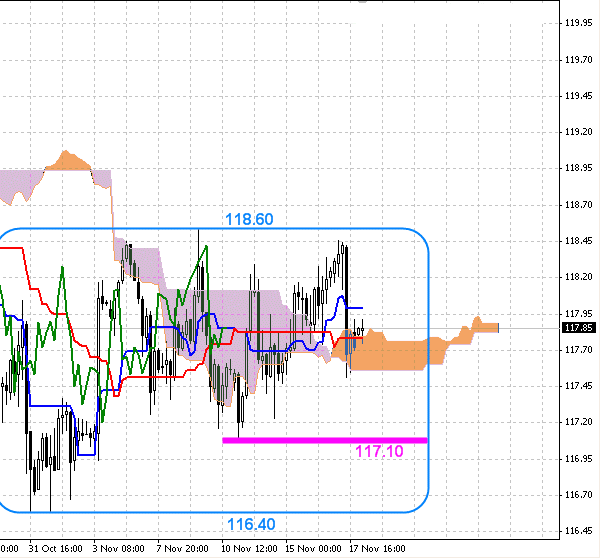The width and height of the screenshot is (600, 558).
Task: Click the 117.45 price scale label
Action: click(x=579, y=386)
